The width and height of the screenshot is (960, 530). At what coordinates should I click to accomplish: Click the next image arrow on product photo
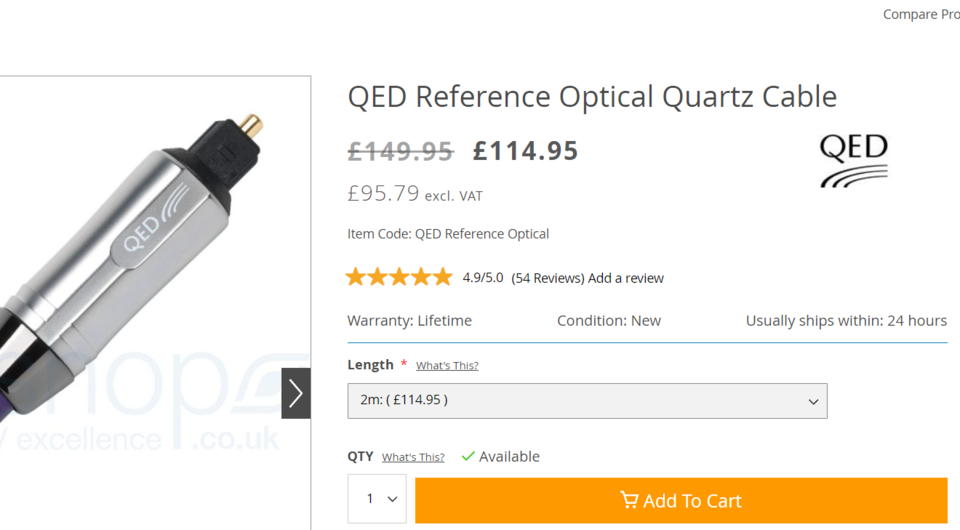click(x=296, y=394)
